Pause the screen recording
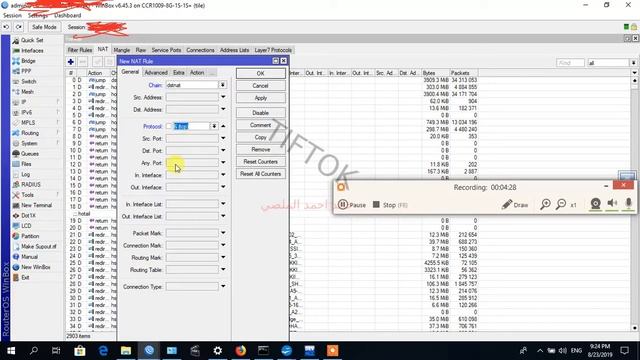The height and width of the screenshot is (360, 640). tap(352, 204)
